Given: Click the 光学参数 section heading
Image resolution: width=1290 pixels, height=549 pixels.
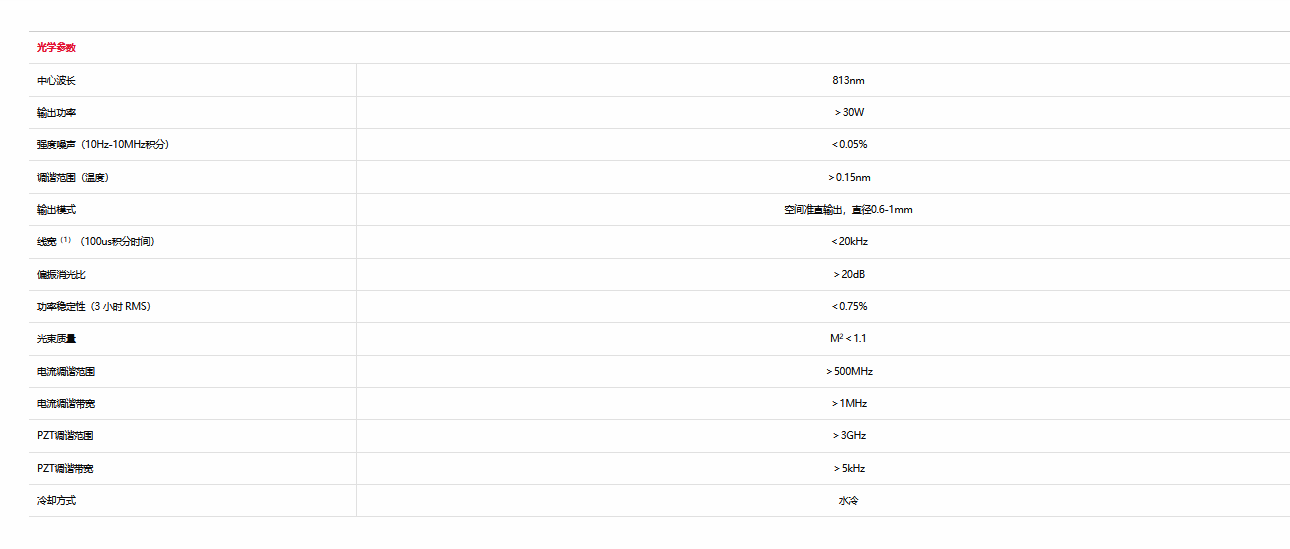Looking at the screenshot, I should (x=56, y=48).
